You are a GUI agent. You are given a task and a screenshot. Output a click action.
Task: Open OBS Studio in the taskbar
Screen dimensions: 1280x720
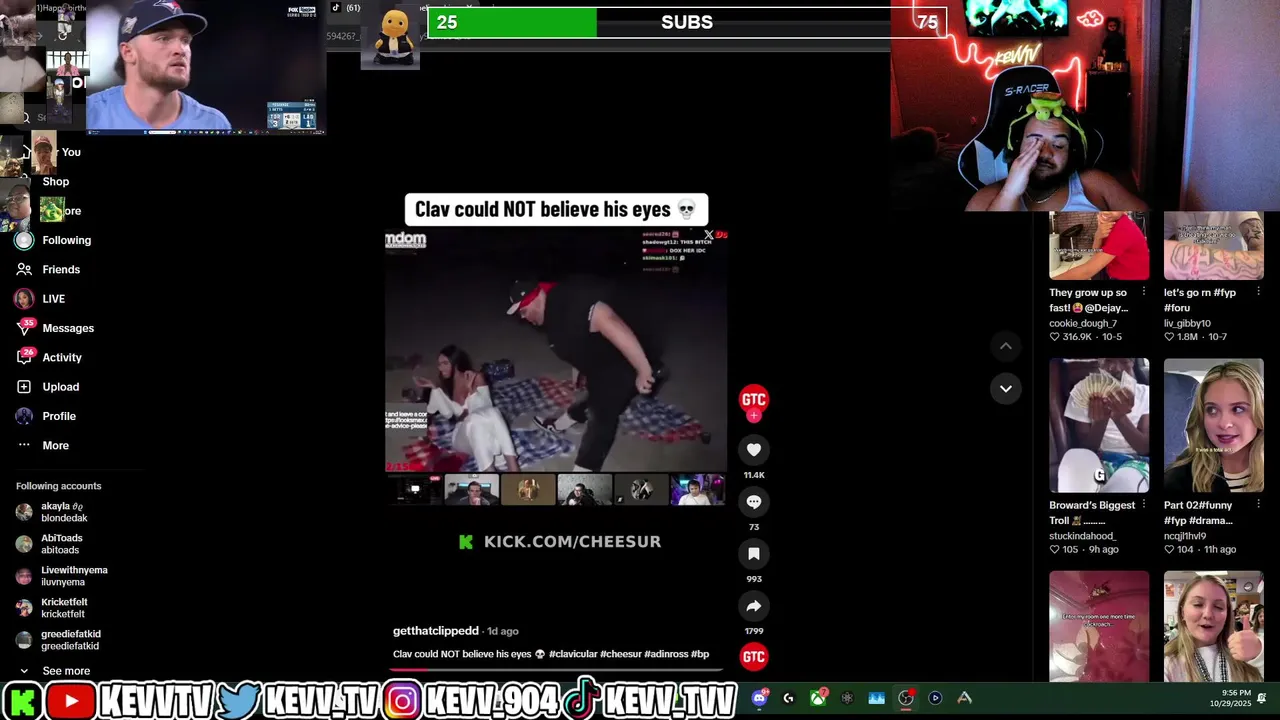coord(906,698)
